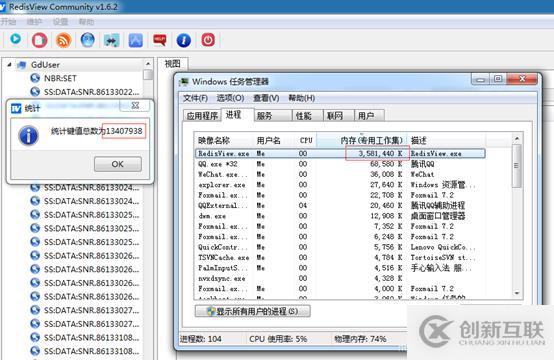Click the icon beside SS:DATA:SNR.86133022 key
This screenshot has height=360, width=554.
35,92
